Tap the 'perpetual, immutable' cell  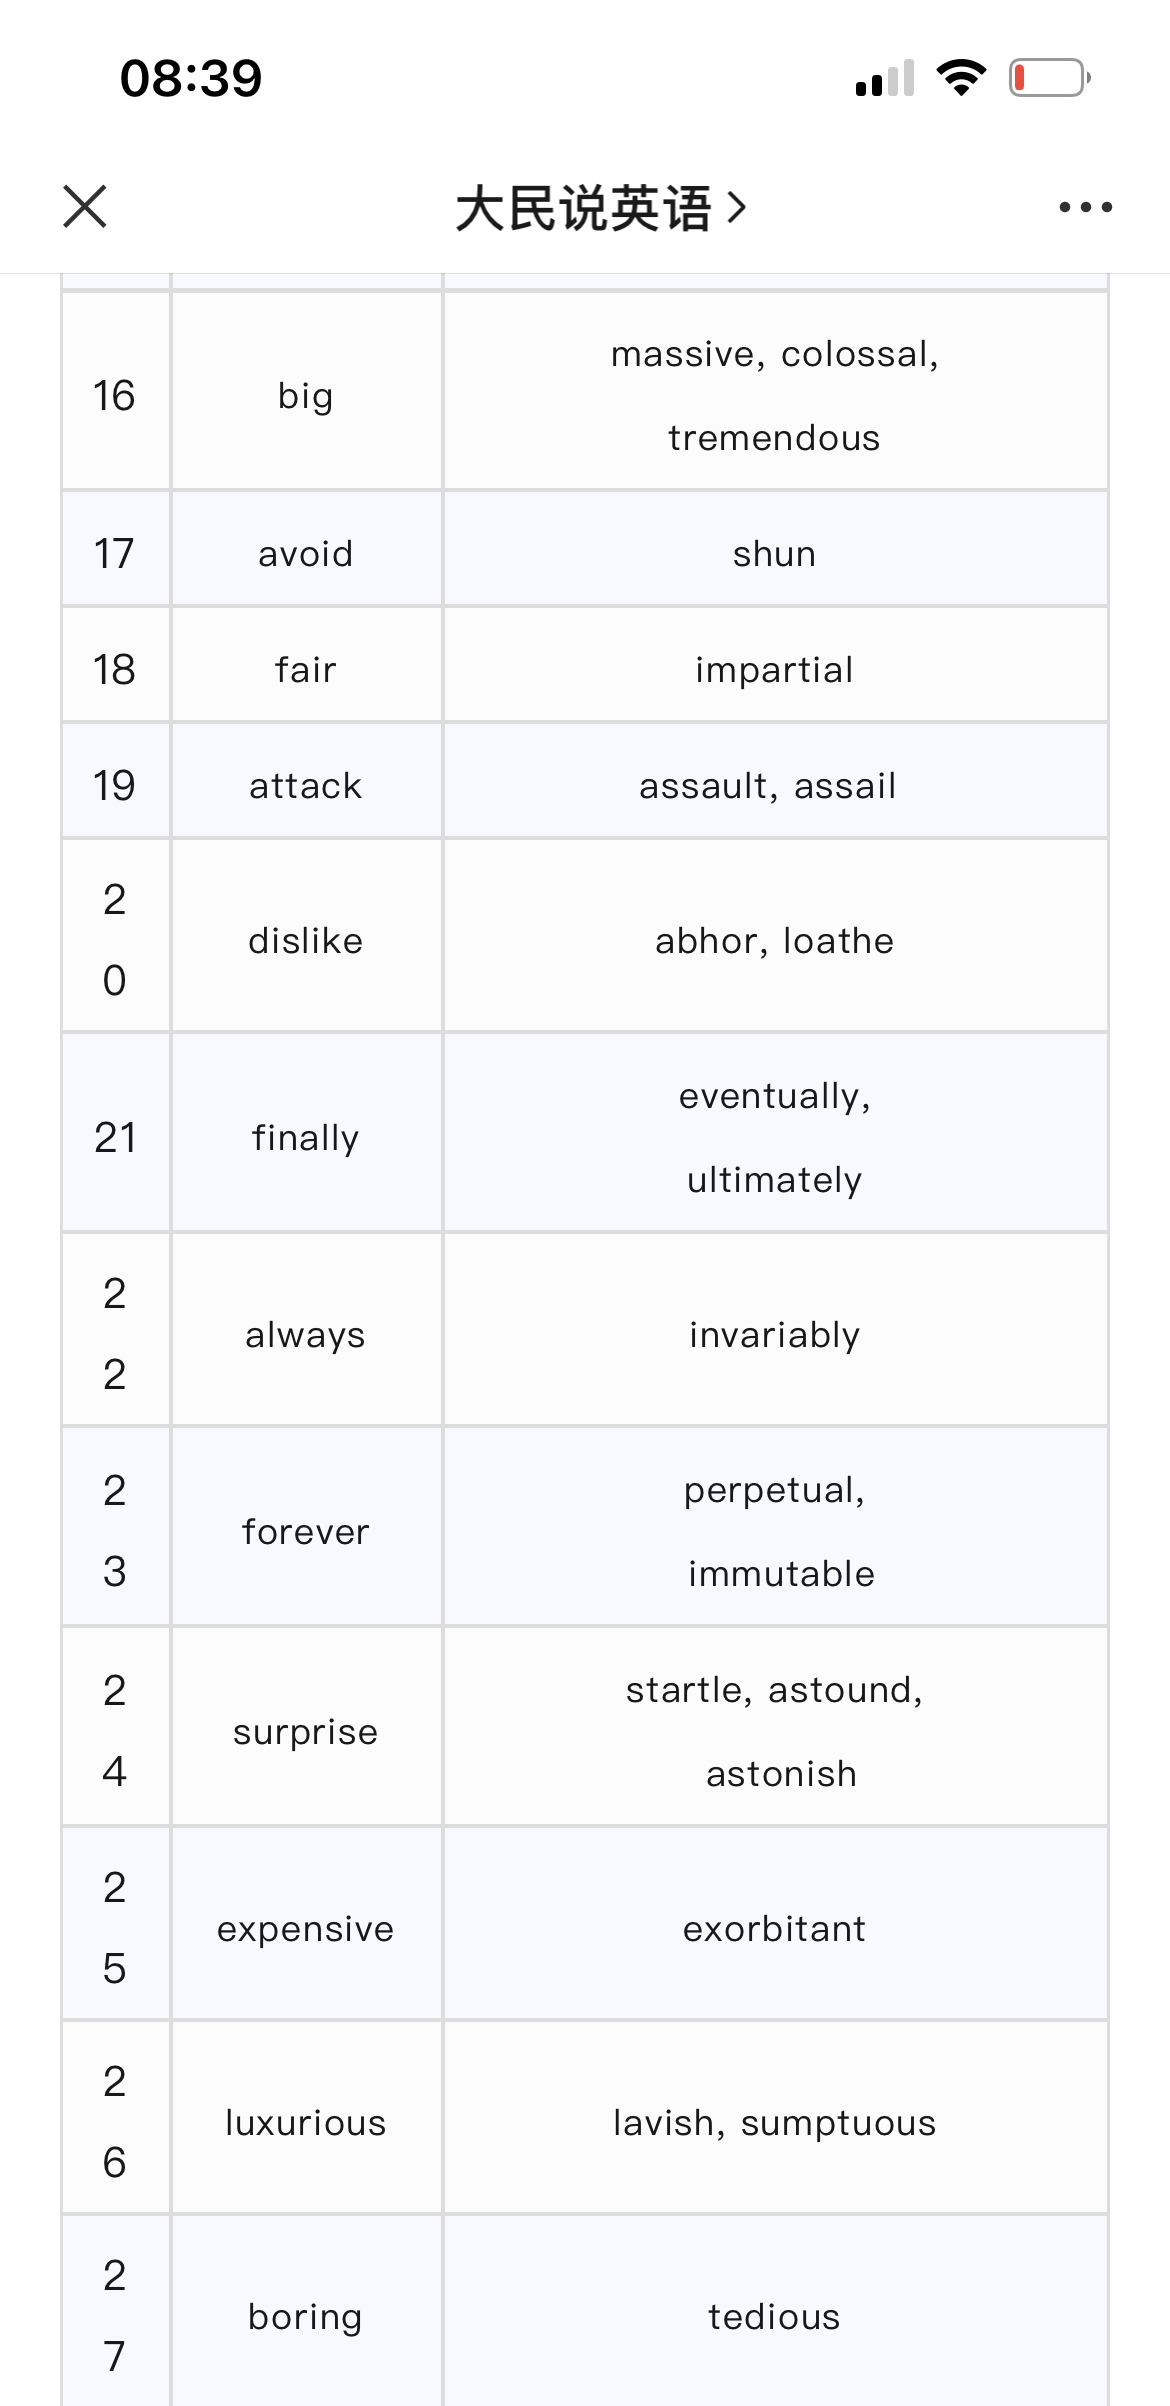tap(775, 1527)
